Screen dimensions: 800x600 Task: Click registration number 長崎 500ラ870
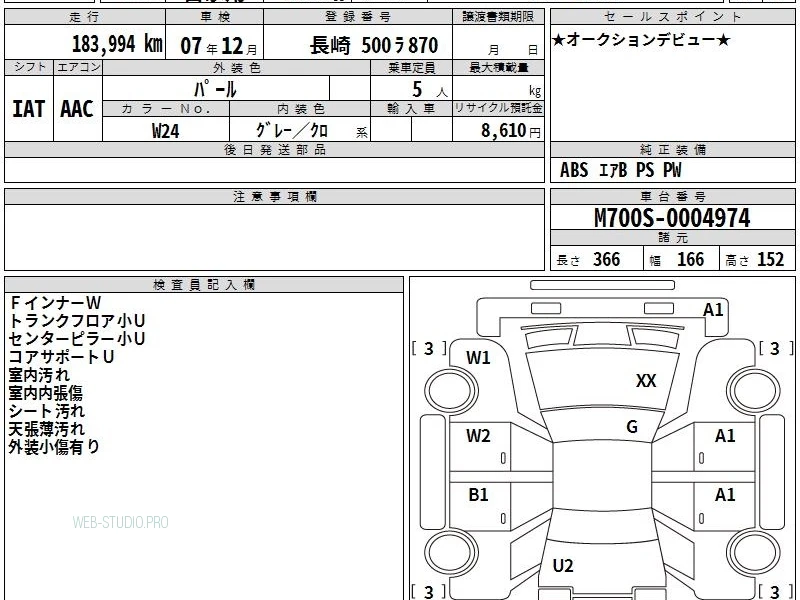[x=374, y=46]
